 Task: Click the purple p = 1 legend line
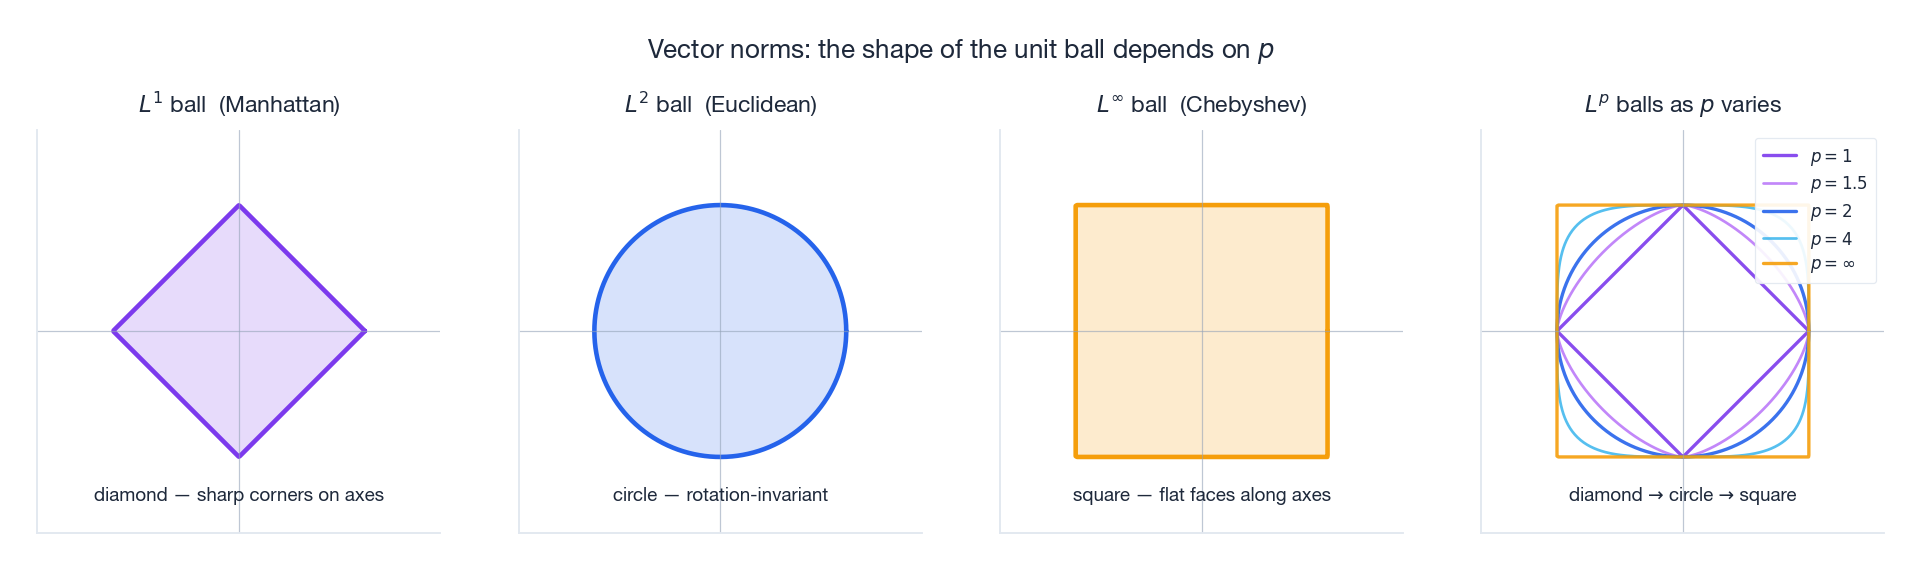click(x=1780, y=156)
